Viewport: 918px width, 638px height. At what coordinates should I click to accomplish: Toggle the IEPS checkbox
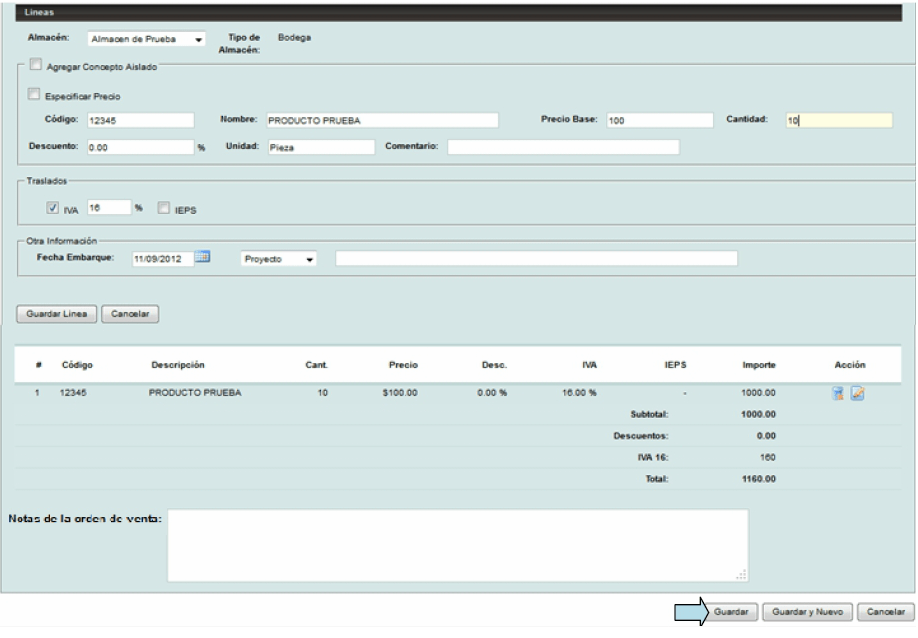tap(163, 207)
